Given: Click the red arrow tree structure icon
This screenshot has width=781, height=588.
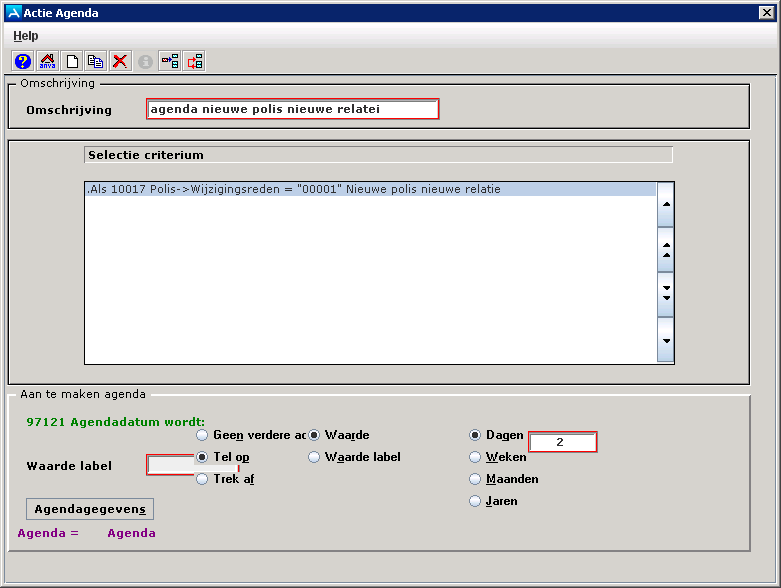Looking at the screenshot, I should click(x=194, y=61).
